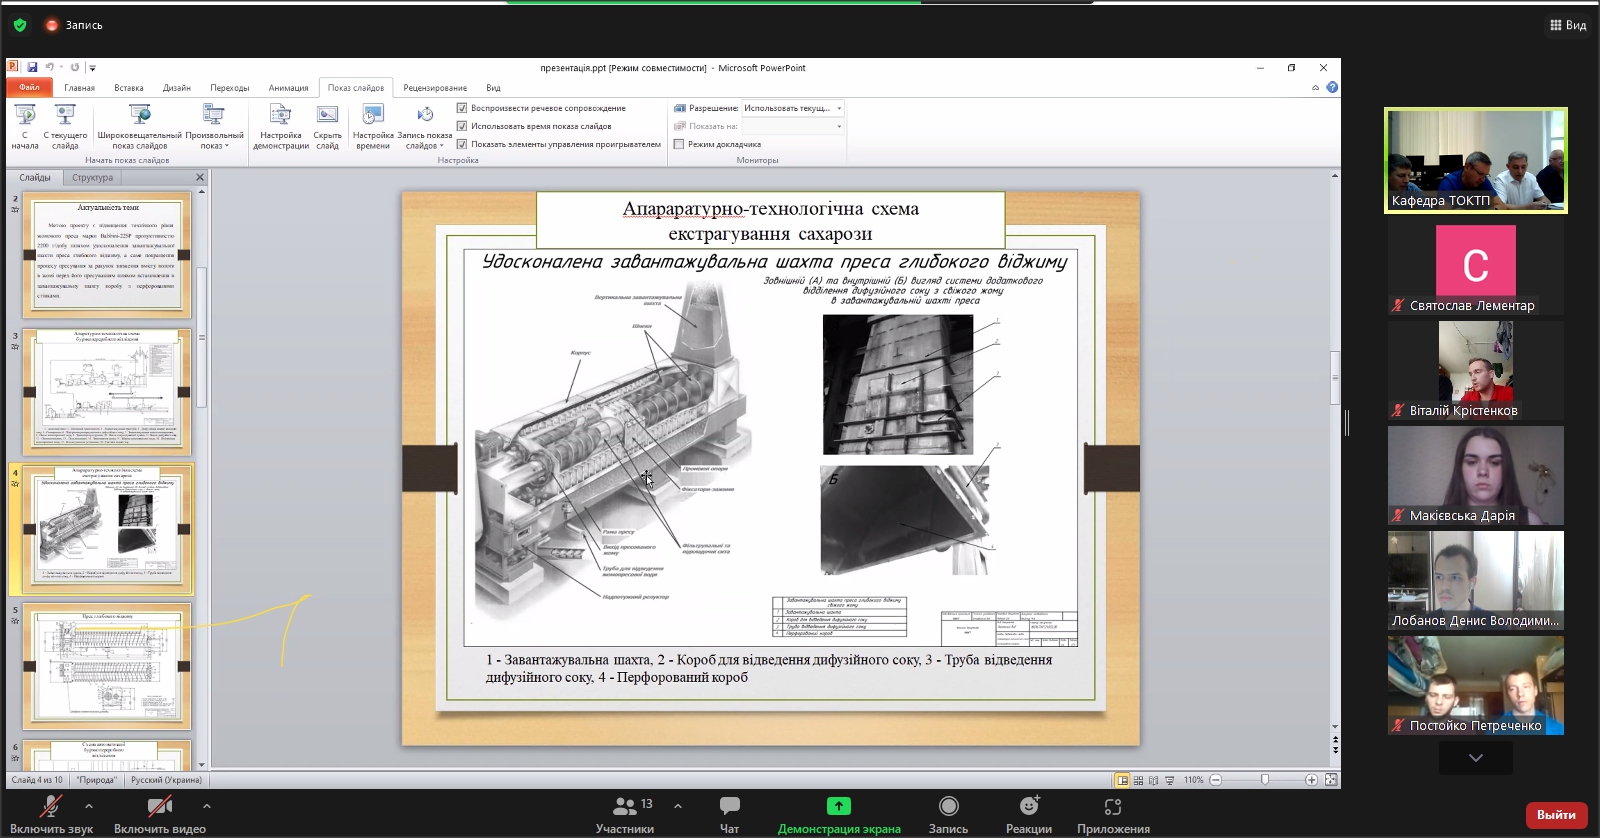Switch to the 'Анимация' ribbon tab
The image size is (1600, 838).
[288, 88]
